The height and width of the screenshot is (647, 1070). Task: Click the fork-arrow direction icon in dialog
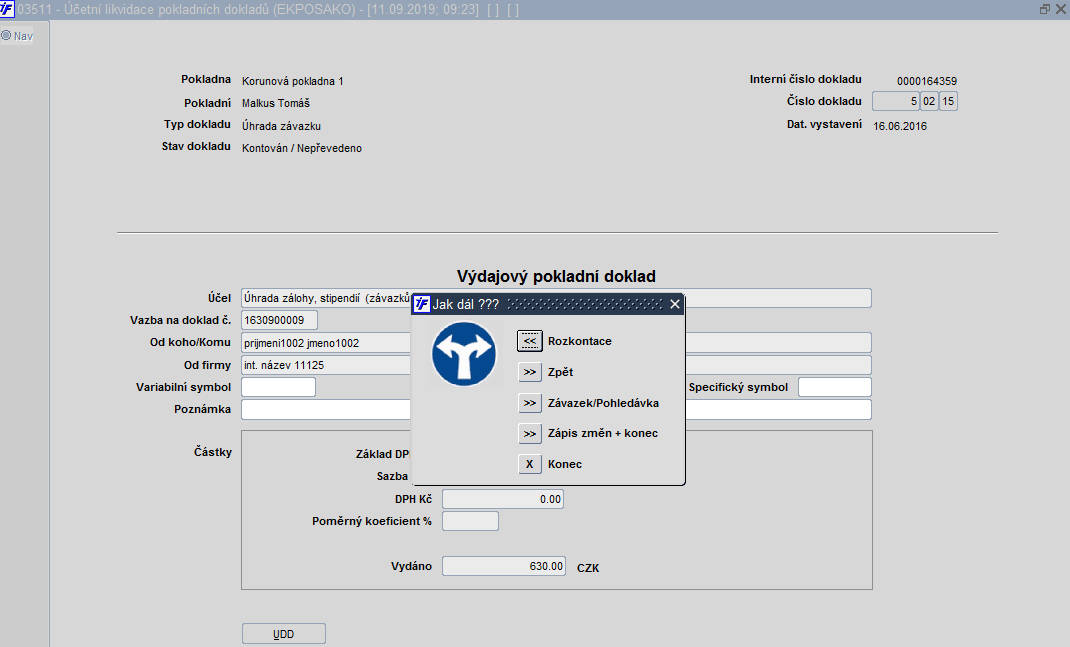point(464,354)
